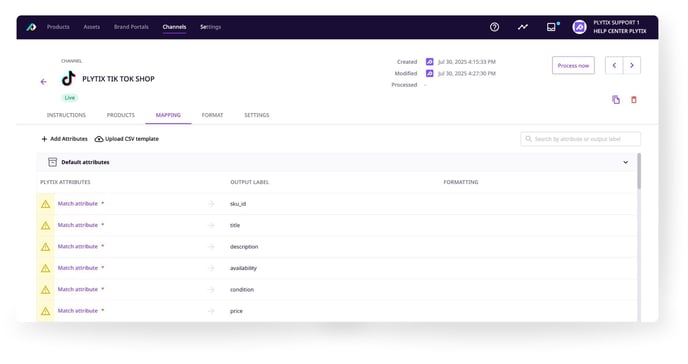688x364 pixels.
Task: Click the user avatar icon
Action: coord(579,27)
